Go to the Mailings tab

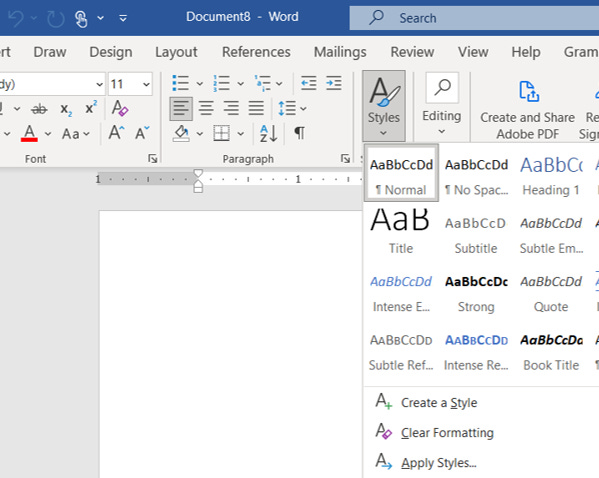(x=340, y=52)
